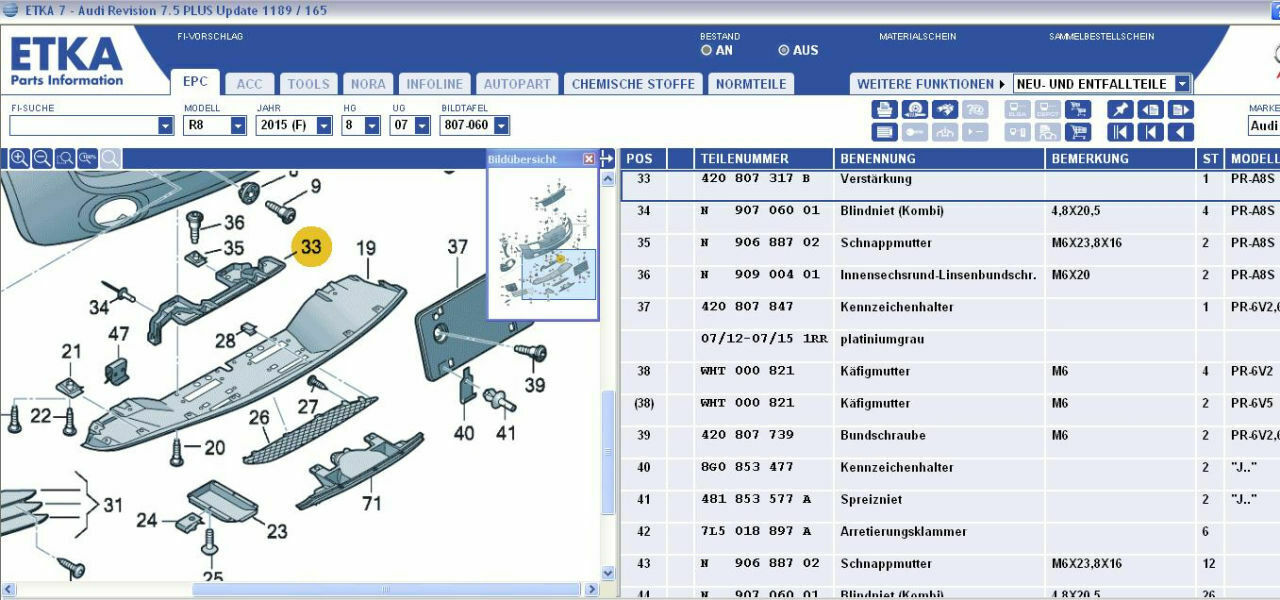Jump to first entry with double-bar arrow
Screen dimensions: 1280x600
[x=1120, y=132]
